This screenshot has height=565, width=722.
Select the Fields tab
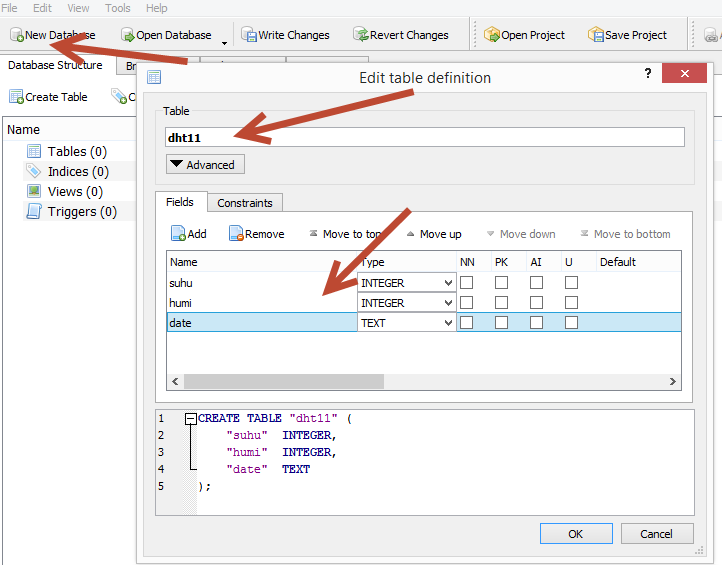(x=180, y=202)
